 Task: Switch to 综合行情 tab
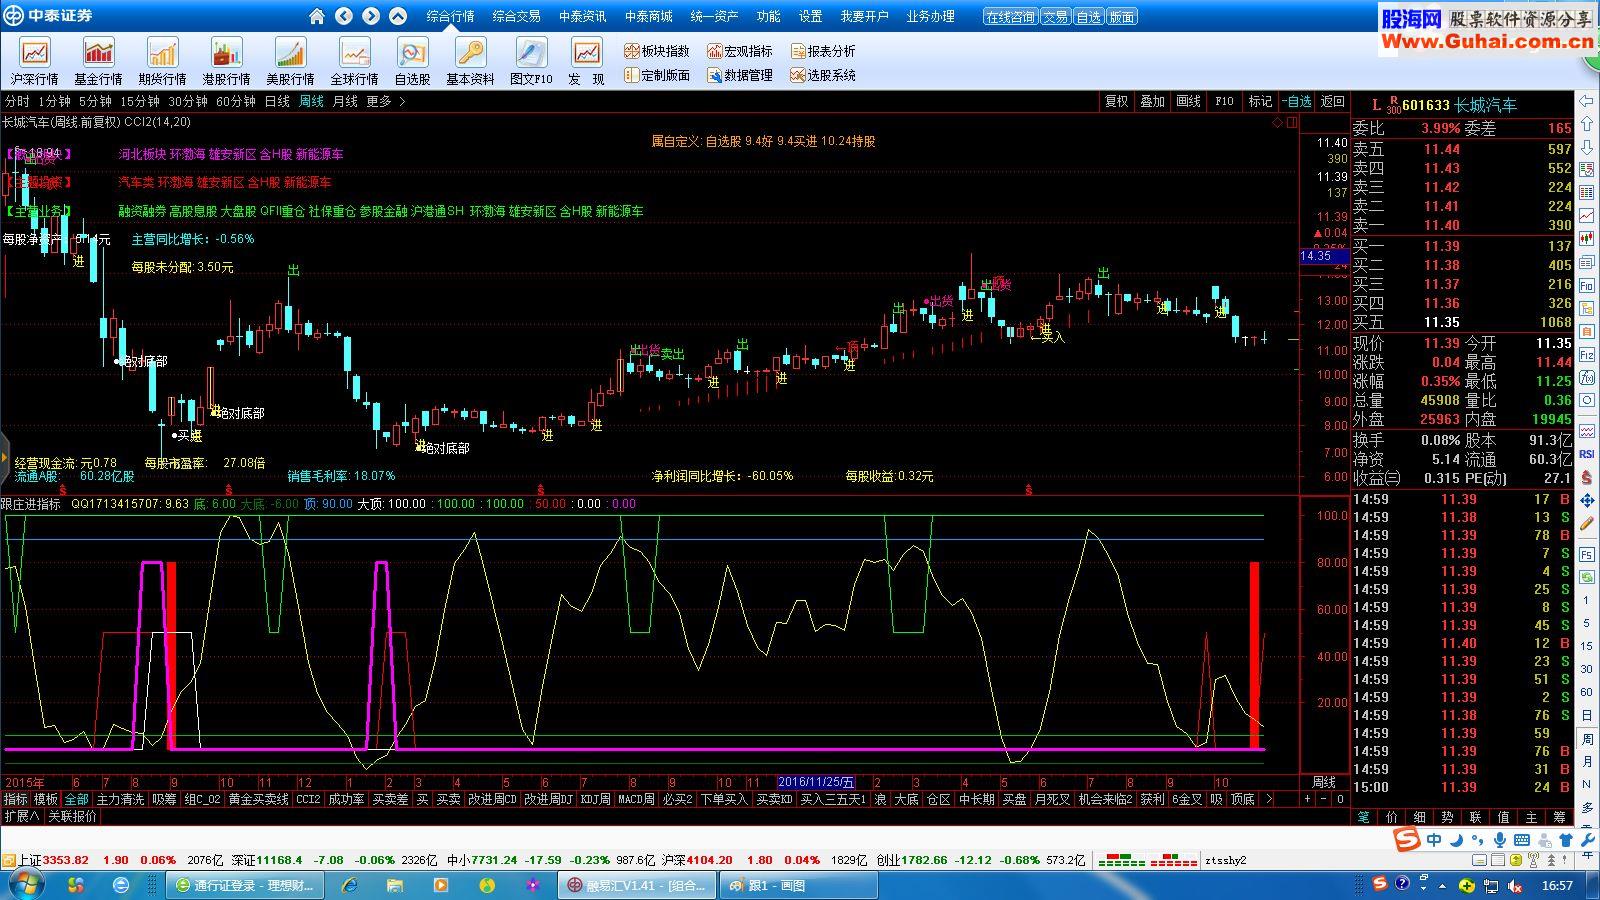(450, 16)
